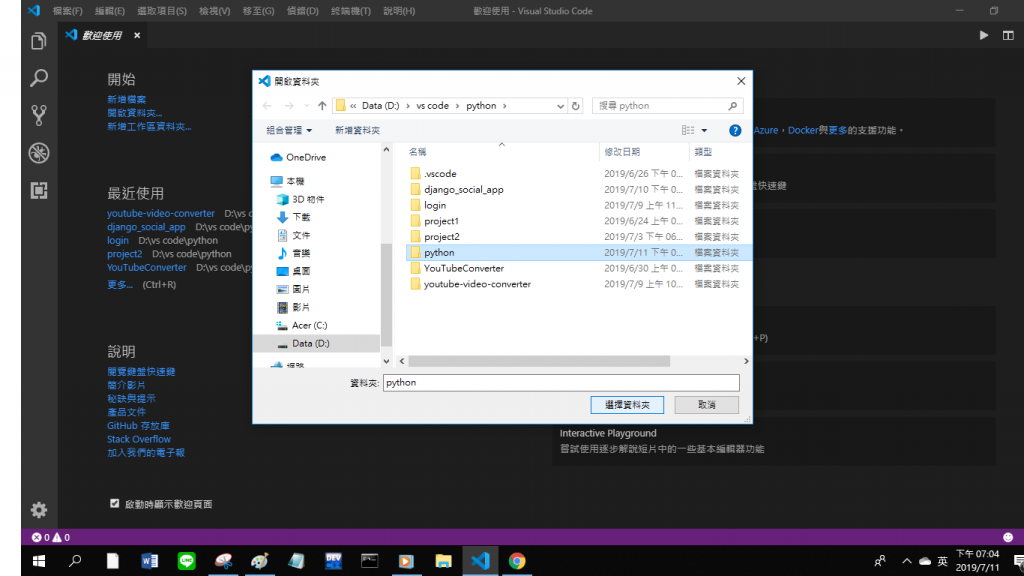The height and width of the screenshot is (576, 1024).
Task: Open the Manage gear in activity bar
Action: 39,509
